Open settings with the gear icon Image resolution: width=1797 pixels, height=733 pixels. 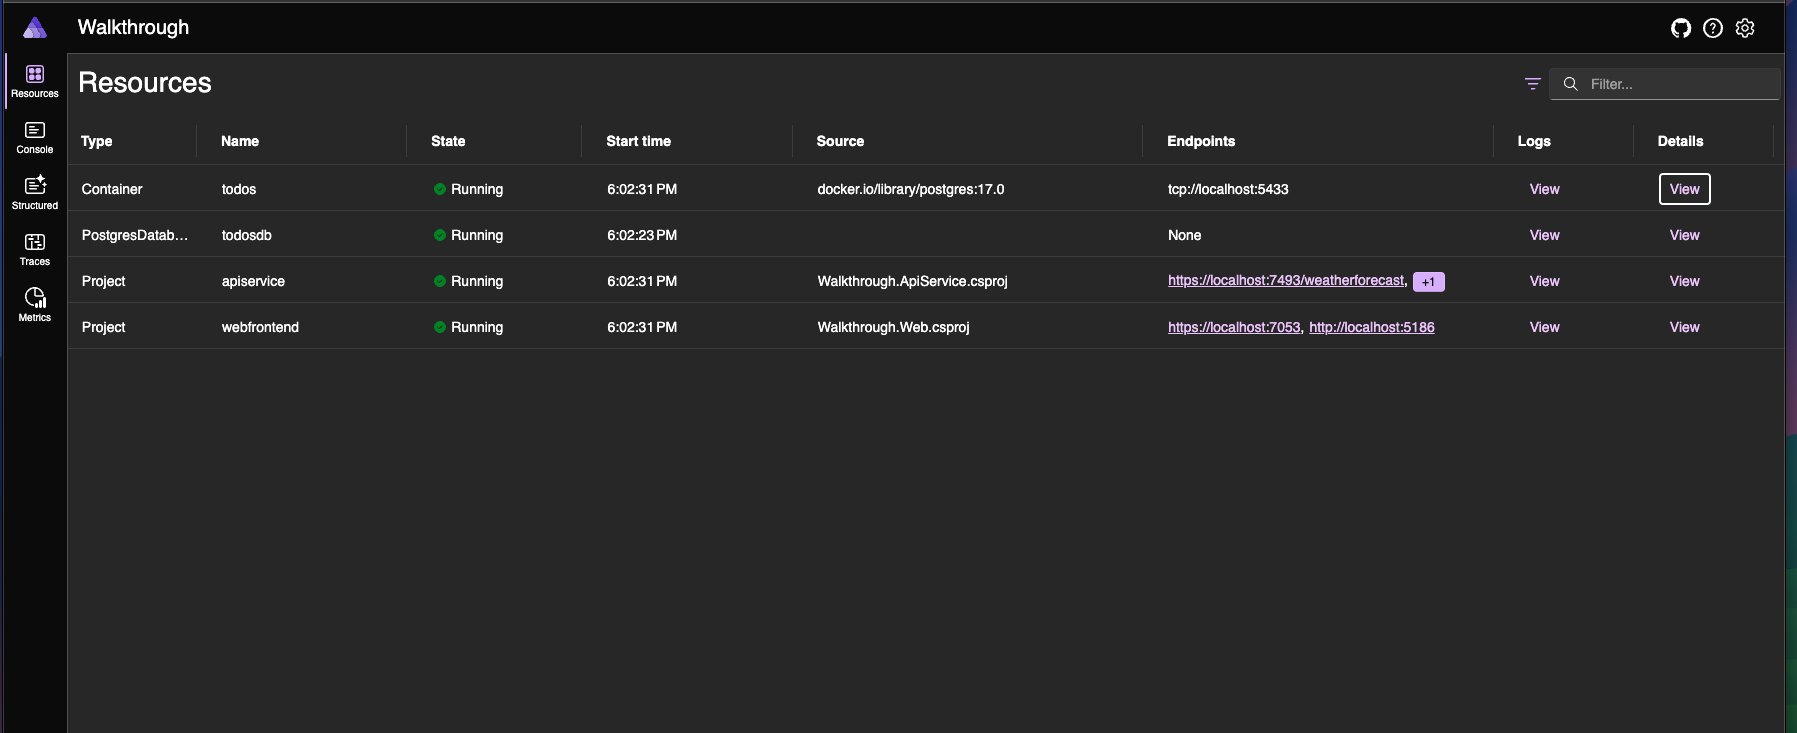tap(1745, 28)
